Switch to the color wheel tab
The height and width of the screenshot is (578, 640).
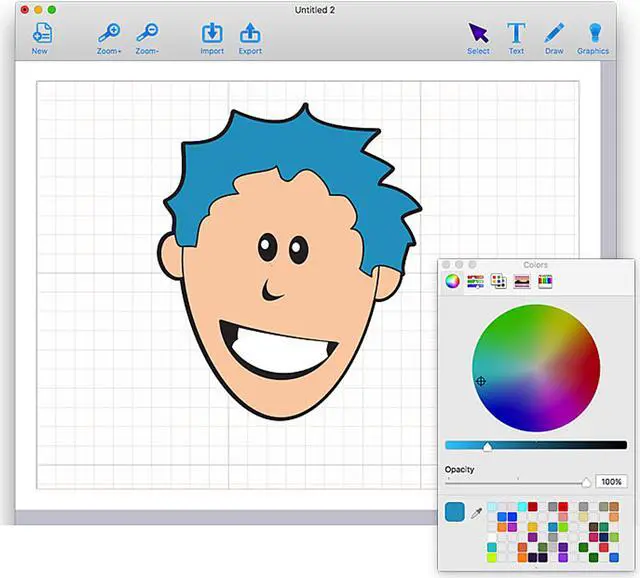pyautogui.click(x=453, y=282)
